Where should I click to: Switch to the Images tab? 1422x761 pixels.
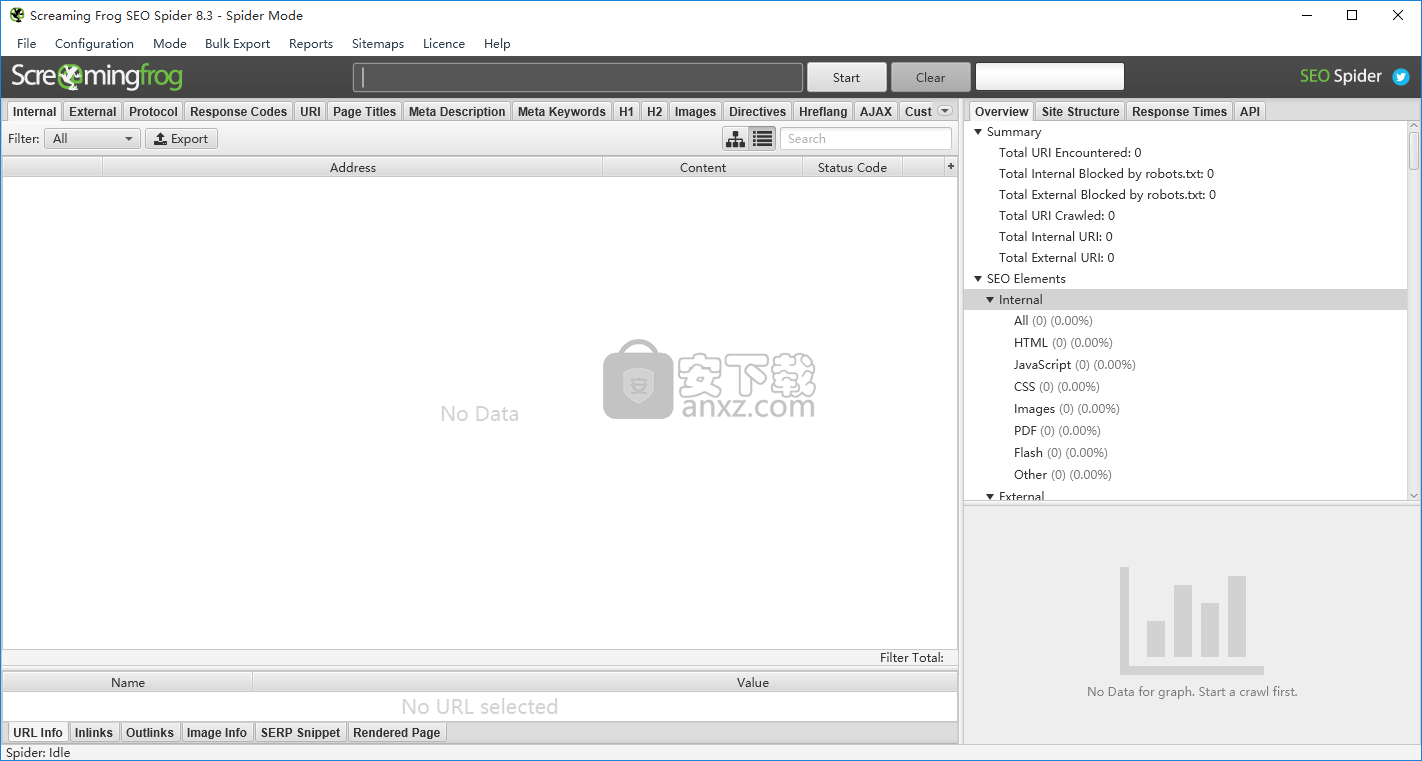(695, 112)
